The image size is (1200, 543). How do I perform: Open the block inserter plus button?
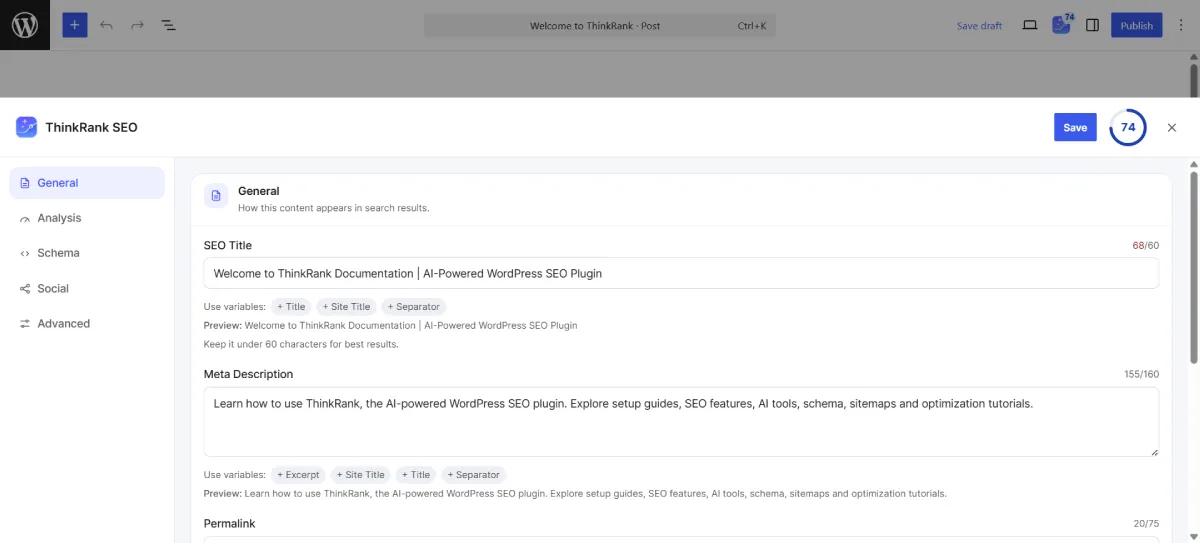click(x=75, y=25)
